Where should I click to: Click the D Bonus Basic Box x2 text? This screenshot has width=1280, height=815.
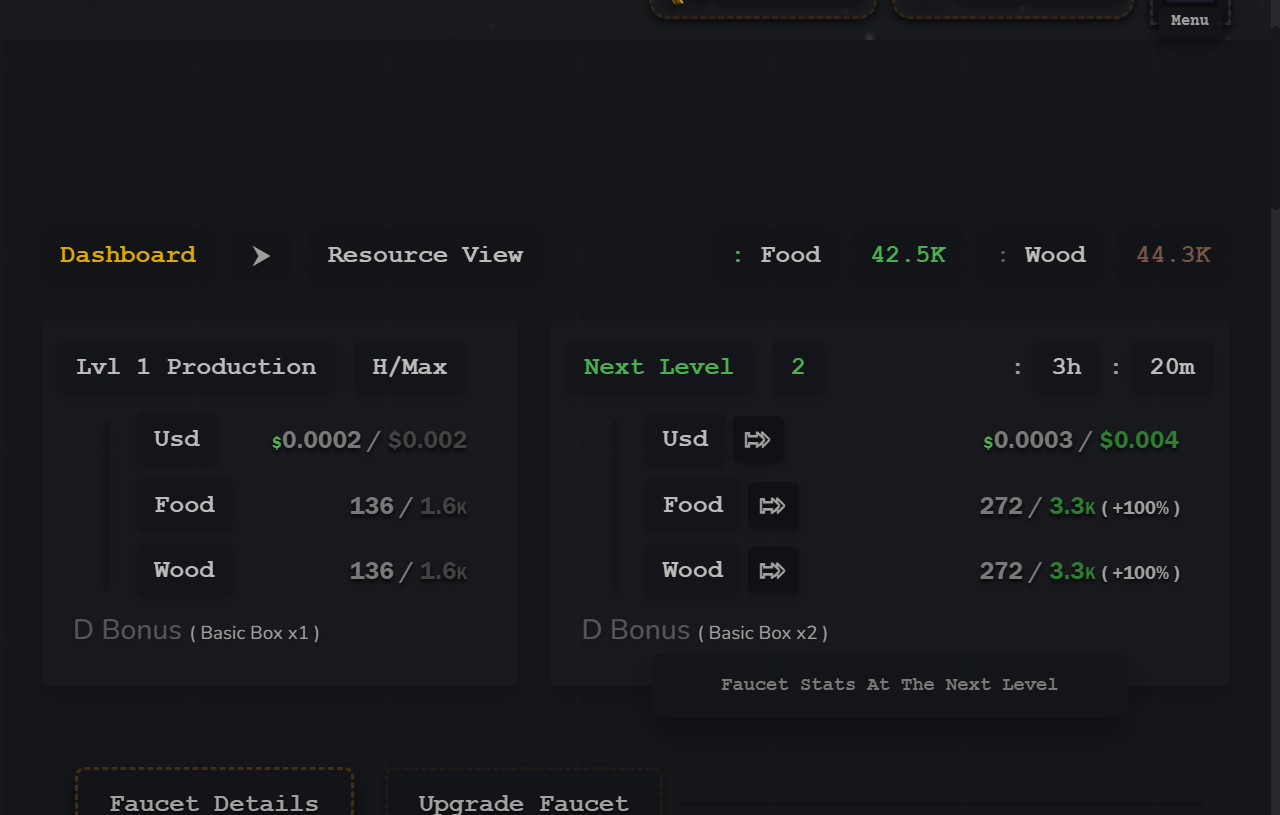[705, 631]
